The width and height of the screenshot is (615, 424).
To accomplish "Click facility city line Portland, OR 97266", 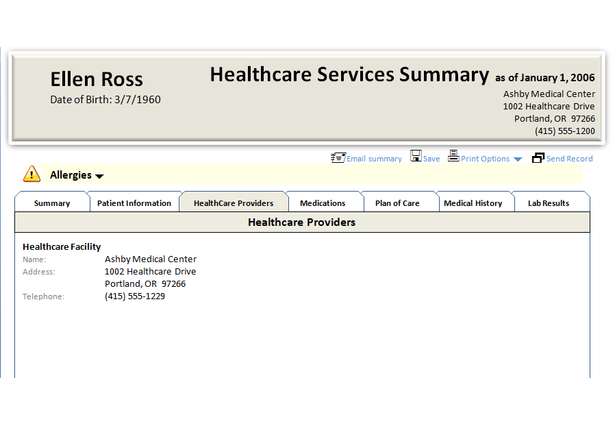I will (x=145, y=284).
